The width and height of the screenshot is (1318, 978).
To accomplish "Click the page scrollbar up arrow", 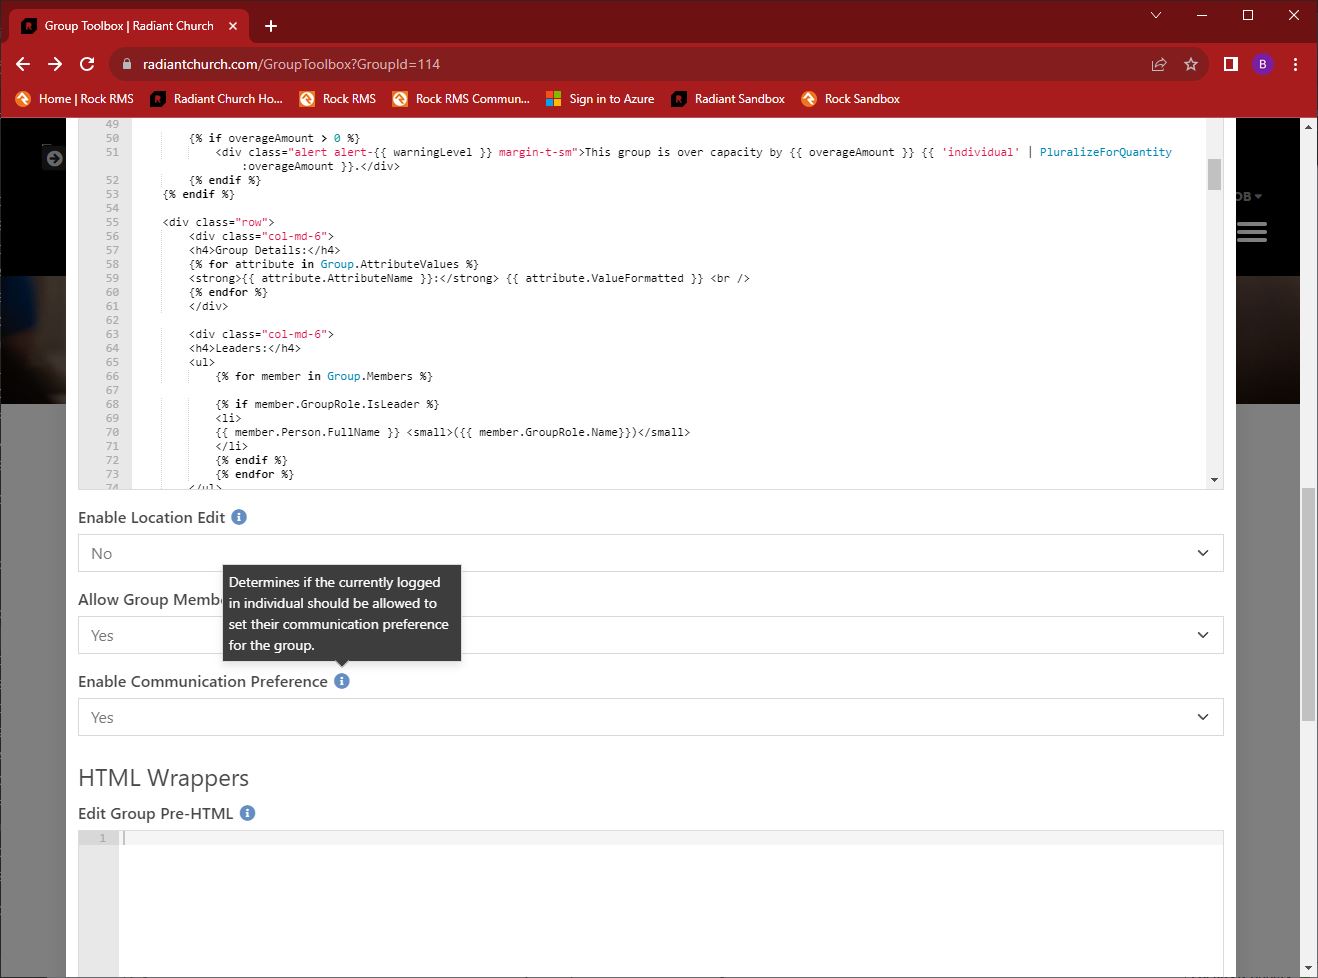I will (x=1308, y=127).
